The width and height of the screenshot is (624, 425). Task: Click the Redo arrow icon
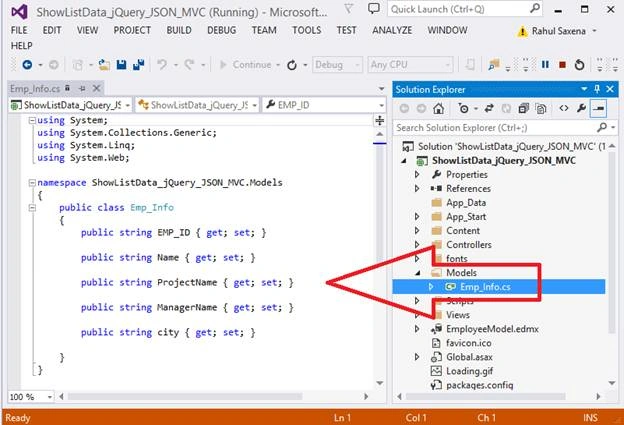(189, 64)
